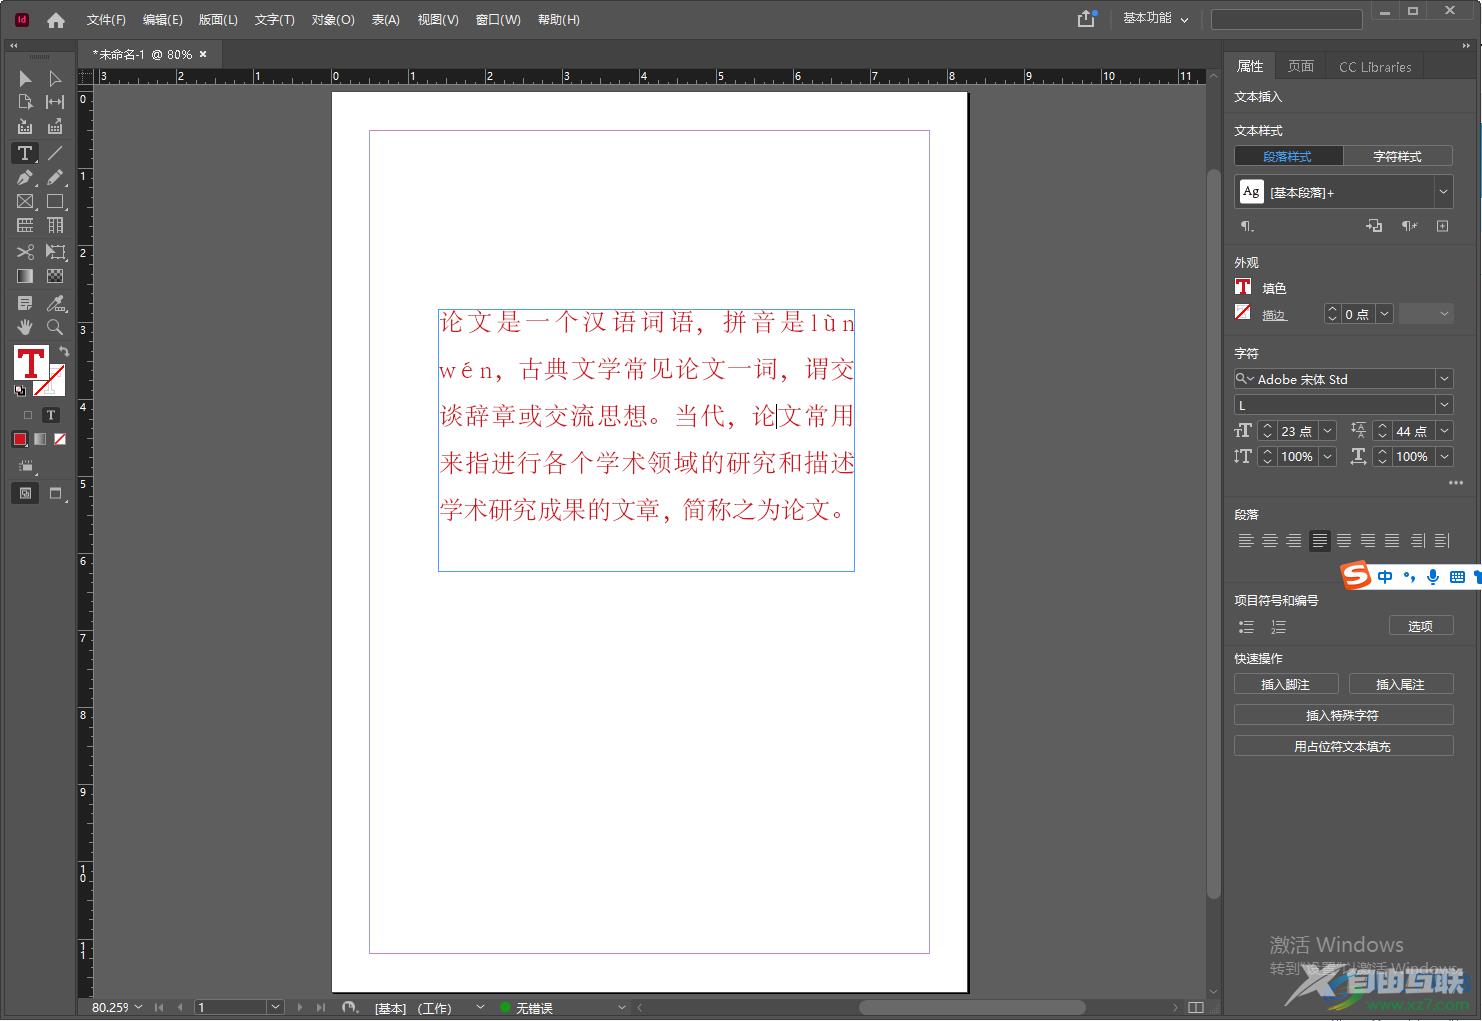Toggle formatting affects container
Viewport: 1482px width, 1021px height.
[28, 415]
